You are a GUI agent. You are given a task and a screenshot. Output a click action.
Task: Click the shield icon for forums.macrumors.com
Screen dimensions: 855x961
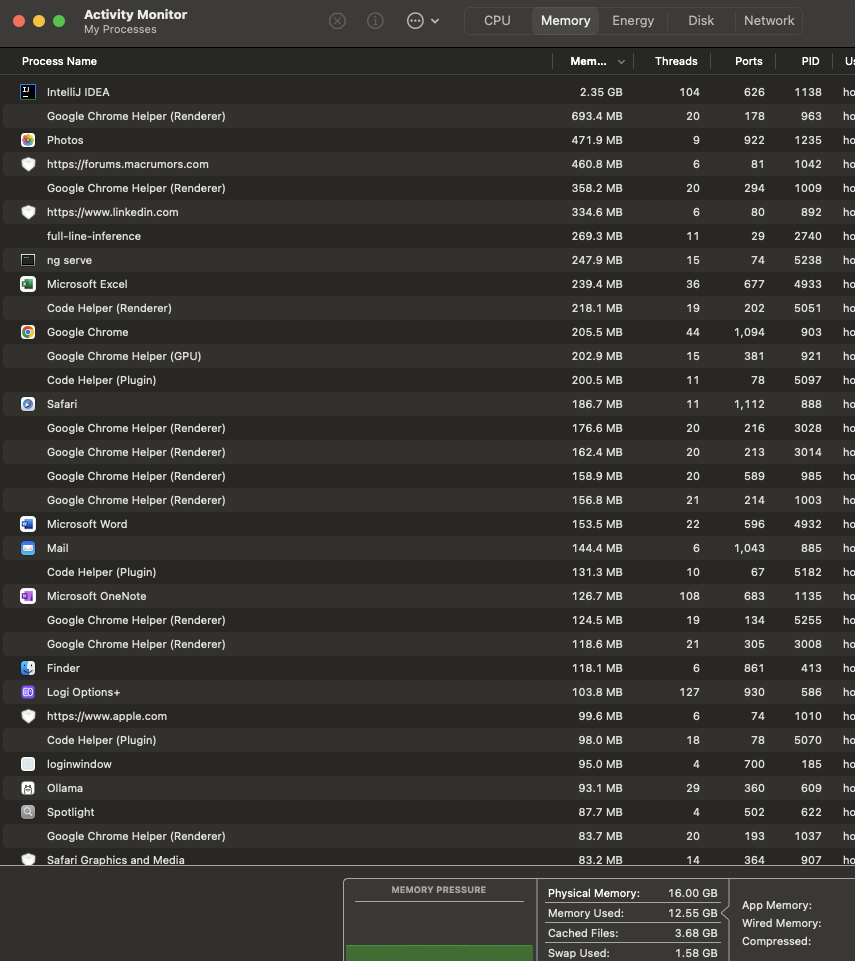[28, 164]
